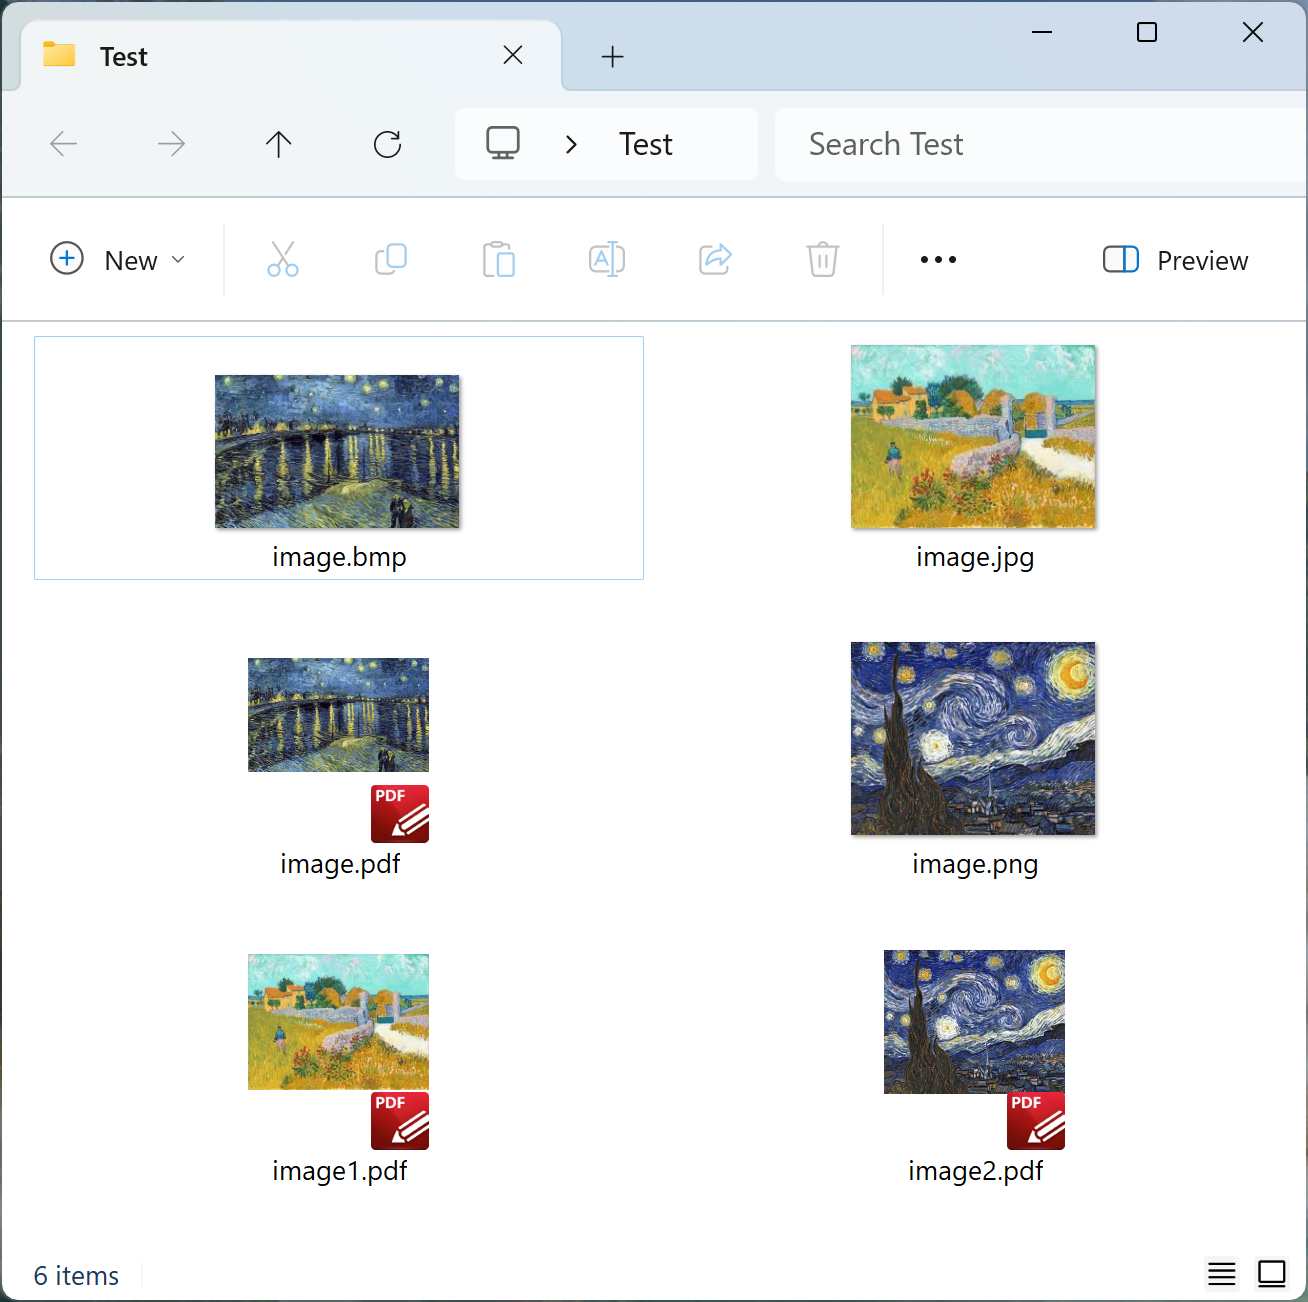Close the File Explorer window

click(x=1253, y=32)
